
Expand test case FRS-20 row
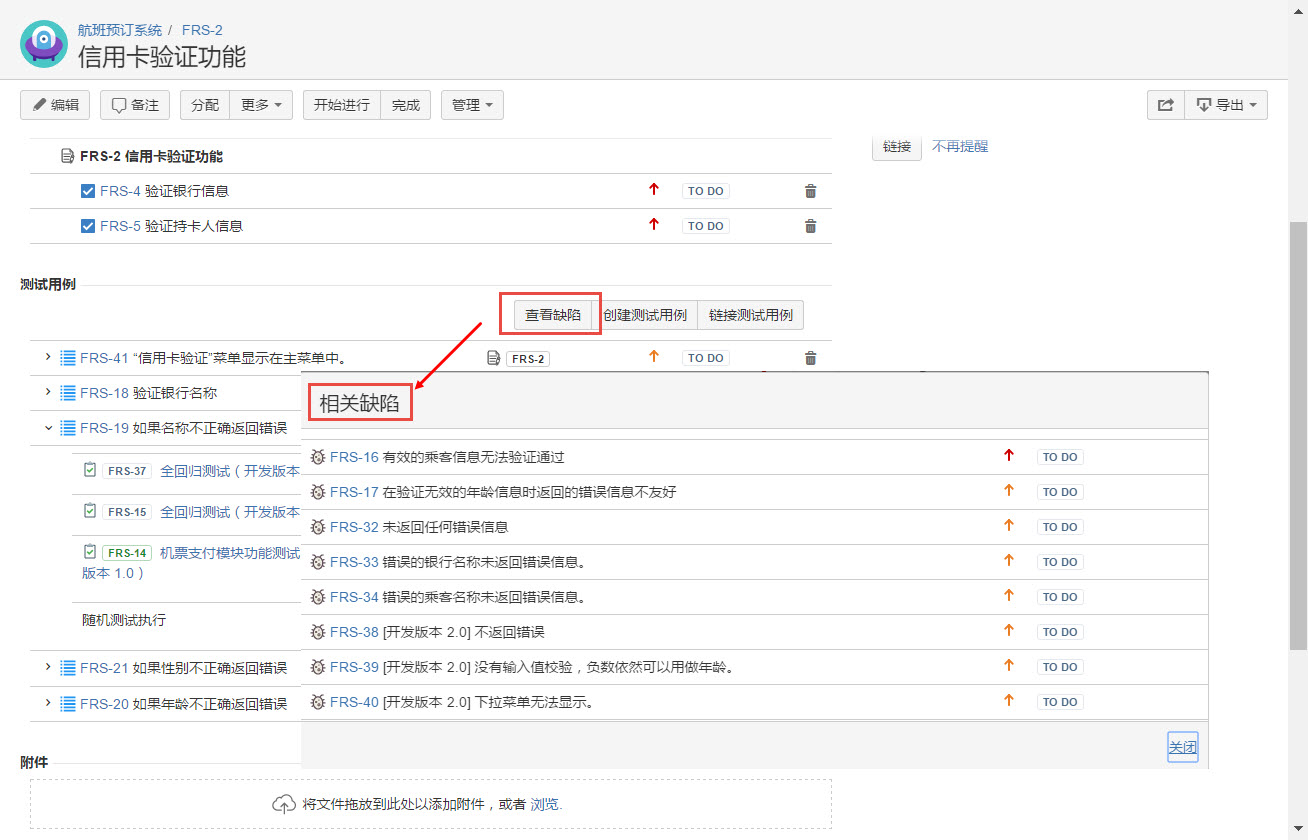(47, 702)
